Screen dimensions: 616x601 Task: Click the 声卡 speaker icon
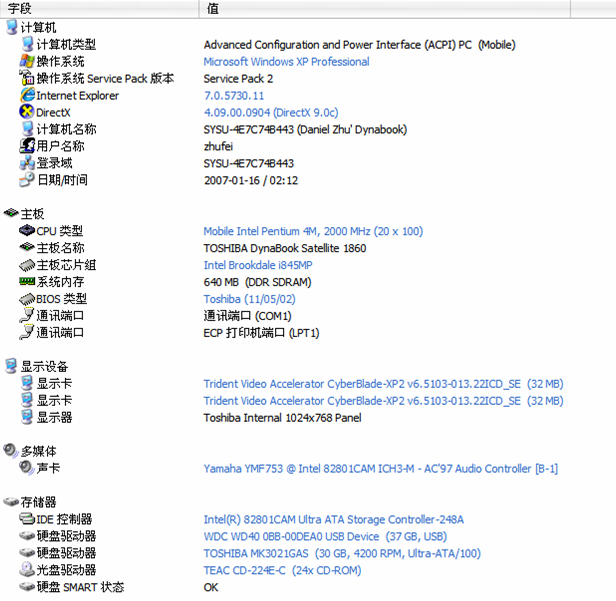[x=27, y=467]
